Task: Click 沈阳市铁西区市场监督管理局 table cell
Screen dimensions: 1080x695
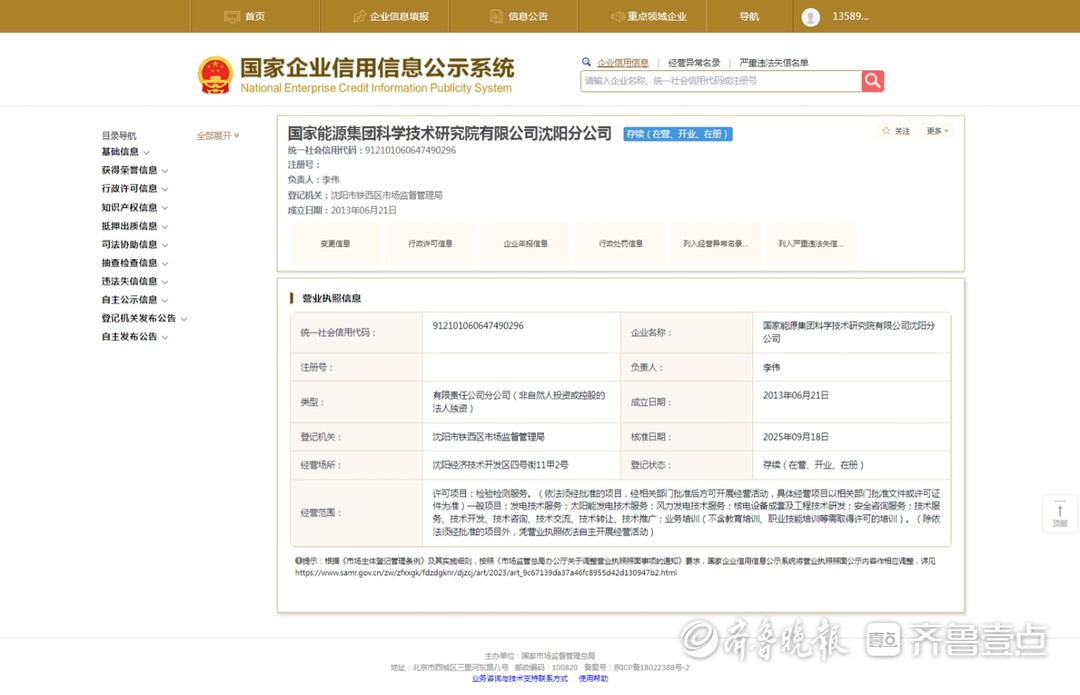Action: pyautogui.click(x=488, y=437)
